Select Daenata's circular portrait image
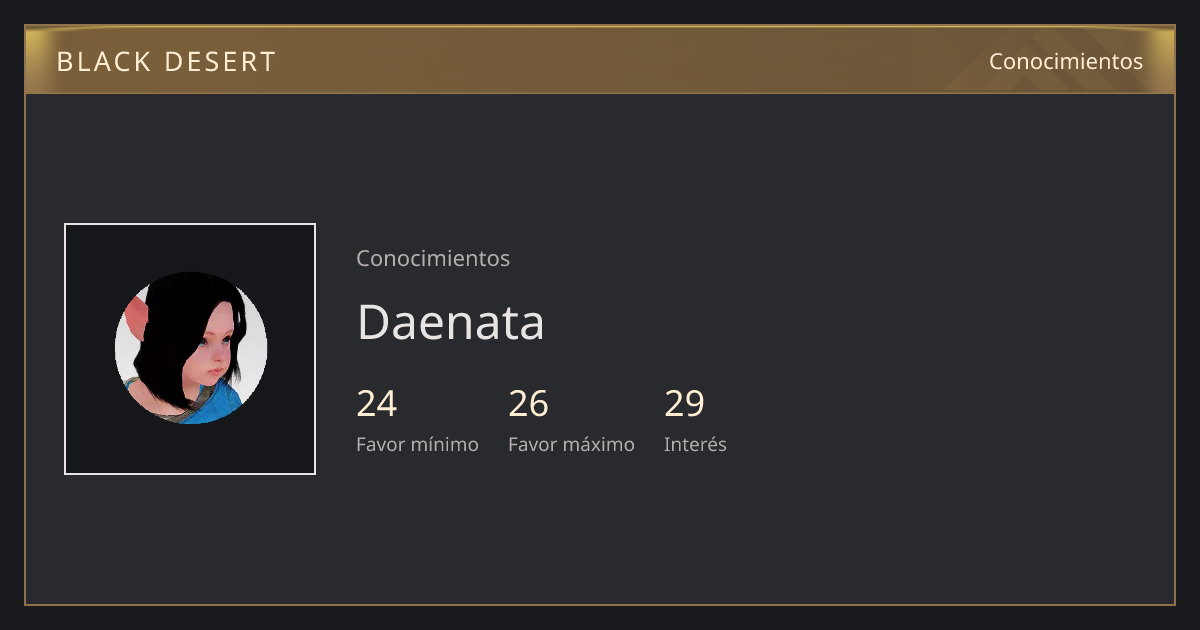 tap(191, 348)
